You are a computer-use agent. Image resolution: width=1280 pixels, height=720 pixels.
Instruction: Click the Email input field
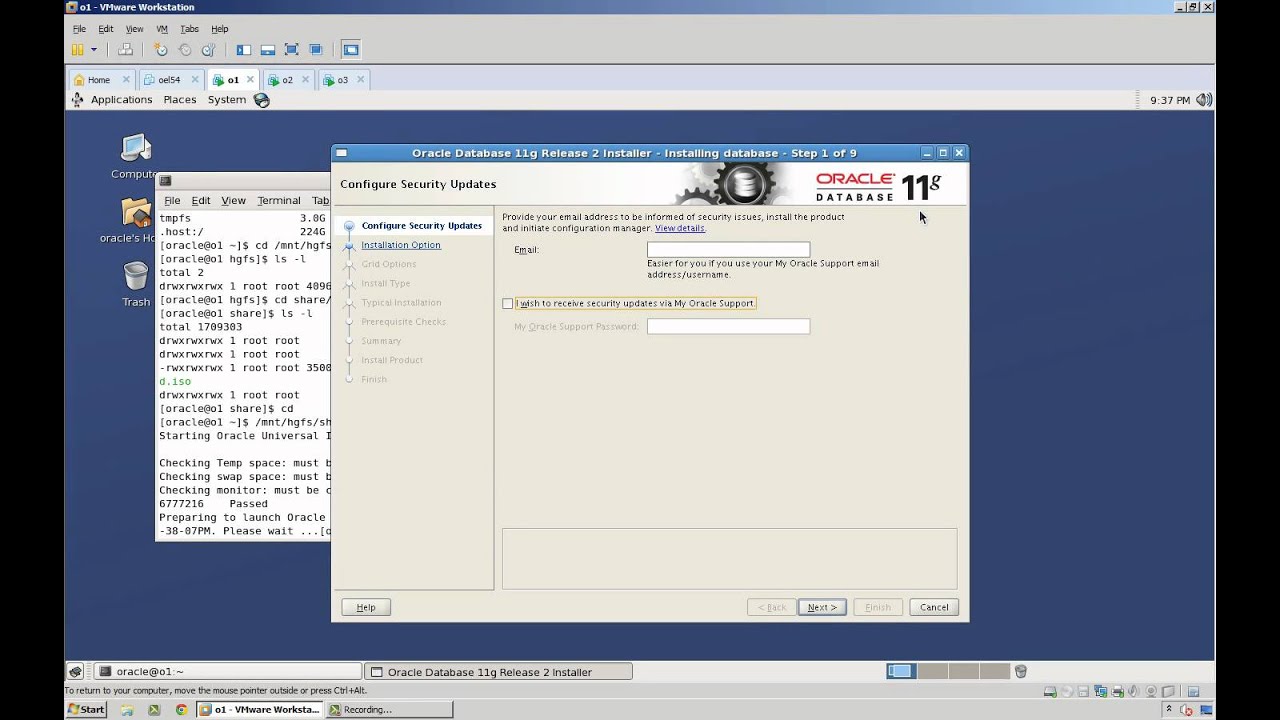728,249
